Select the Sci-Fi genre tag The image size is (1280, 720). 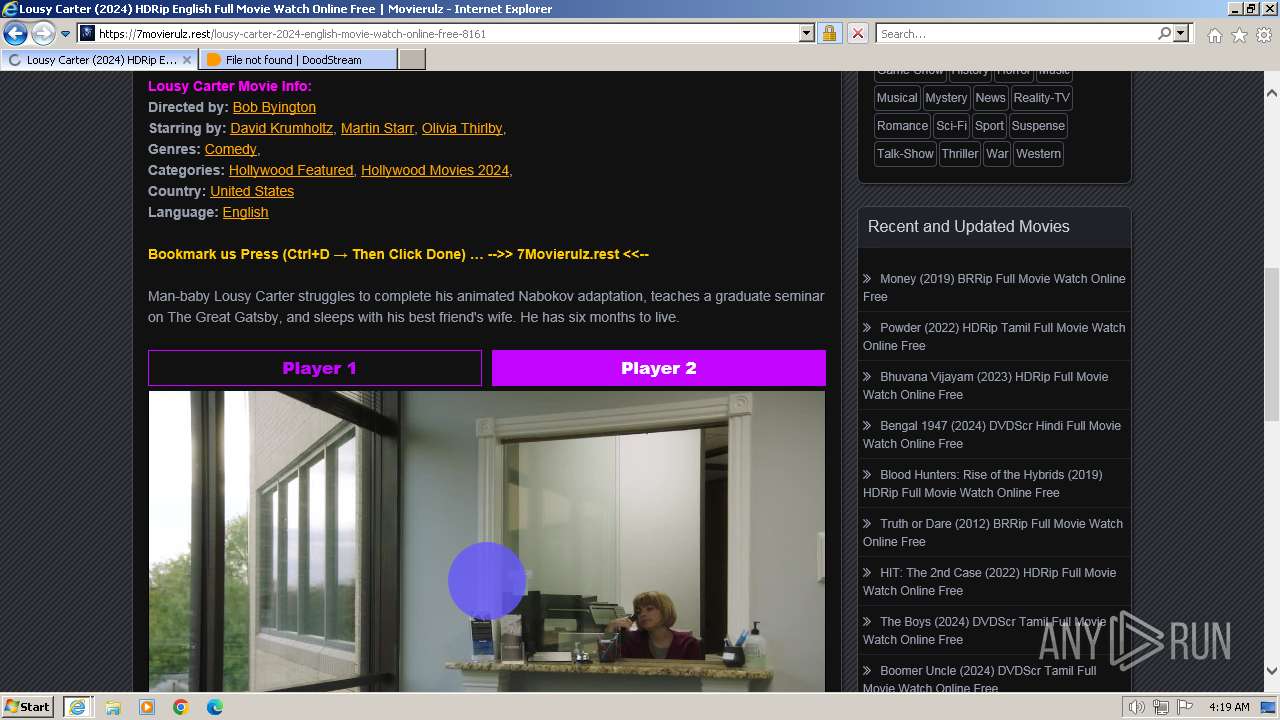(x=952, y=126)
